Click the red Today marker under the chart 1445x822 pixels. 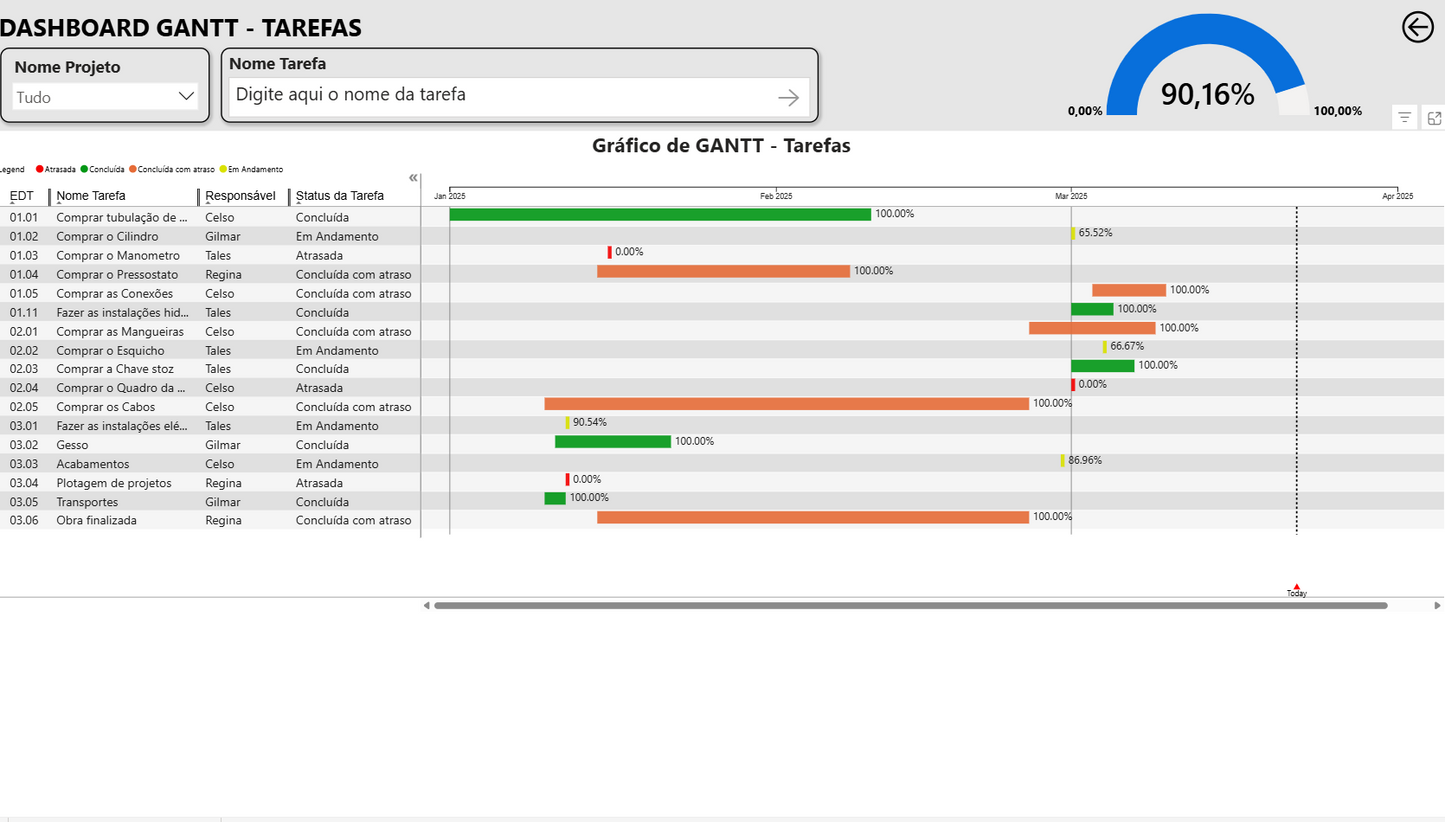1296,588
